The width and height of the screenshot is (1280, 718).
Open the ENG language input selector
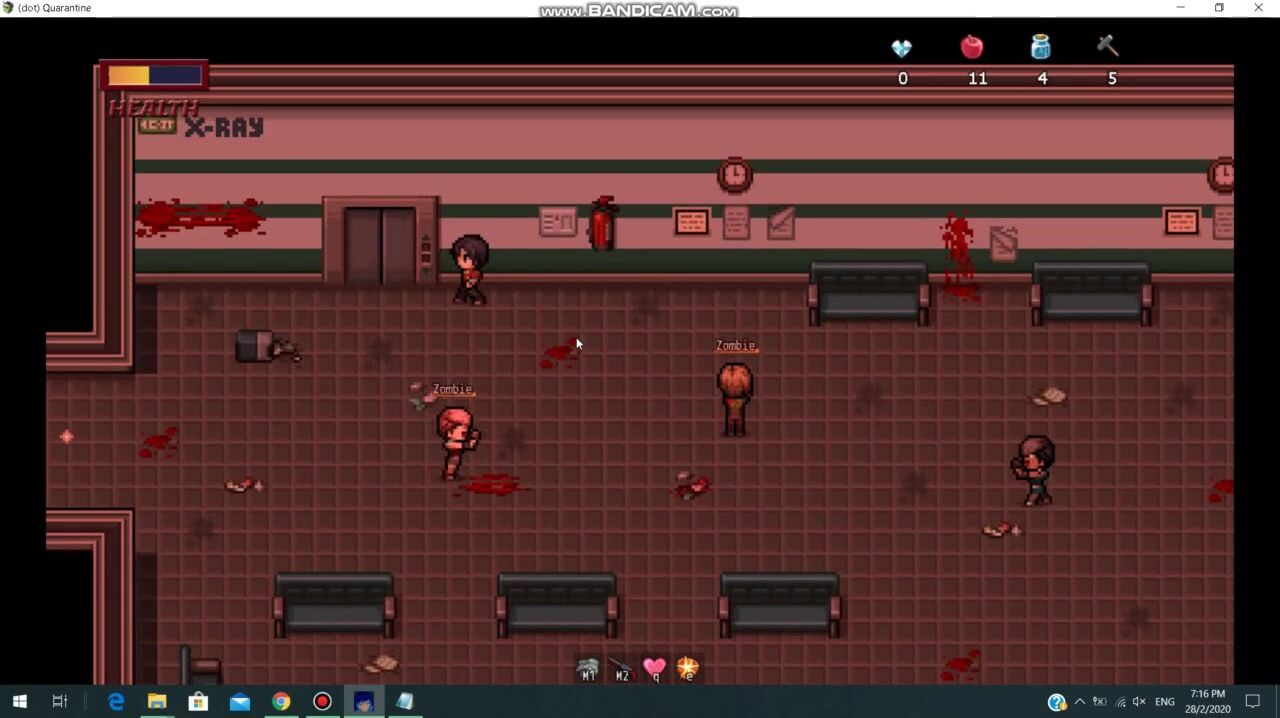pos(1165,702)
